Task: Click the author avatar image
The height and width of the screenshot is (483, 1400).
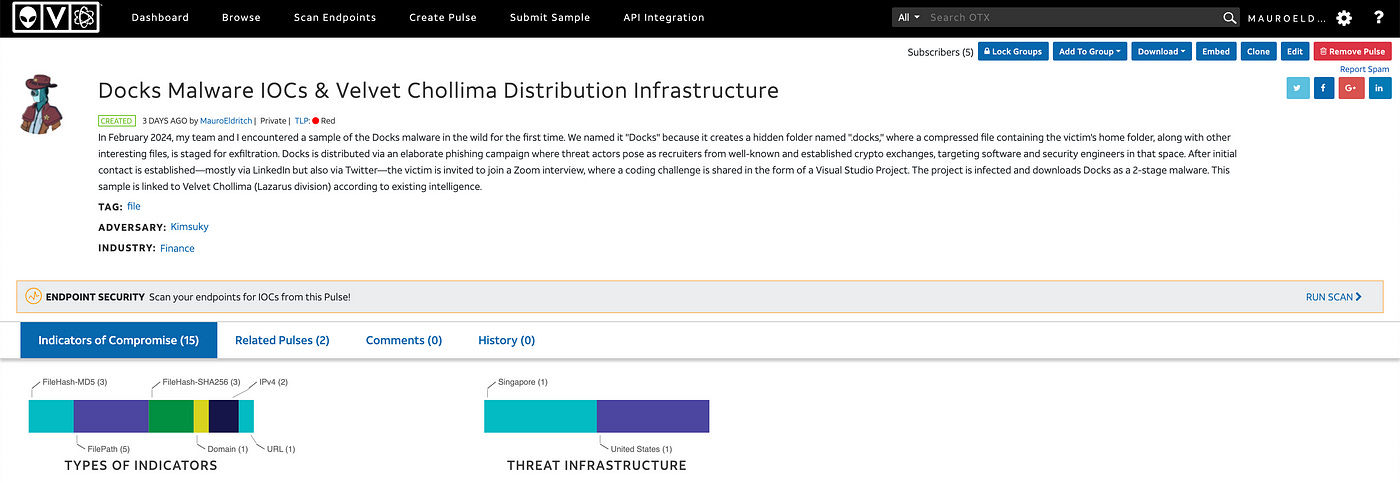Action: (42, 104)
